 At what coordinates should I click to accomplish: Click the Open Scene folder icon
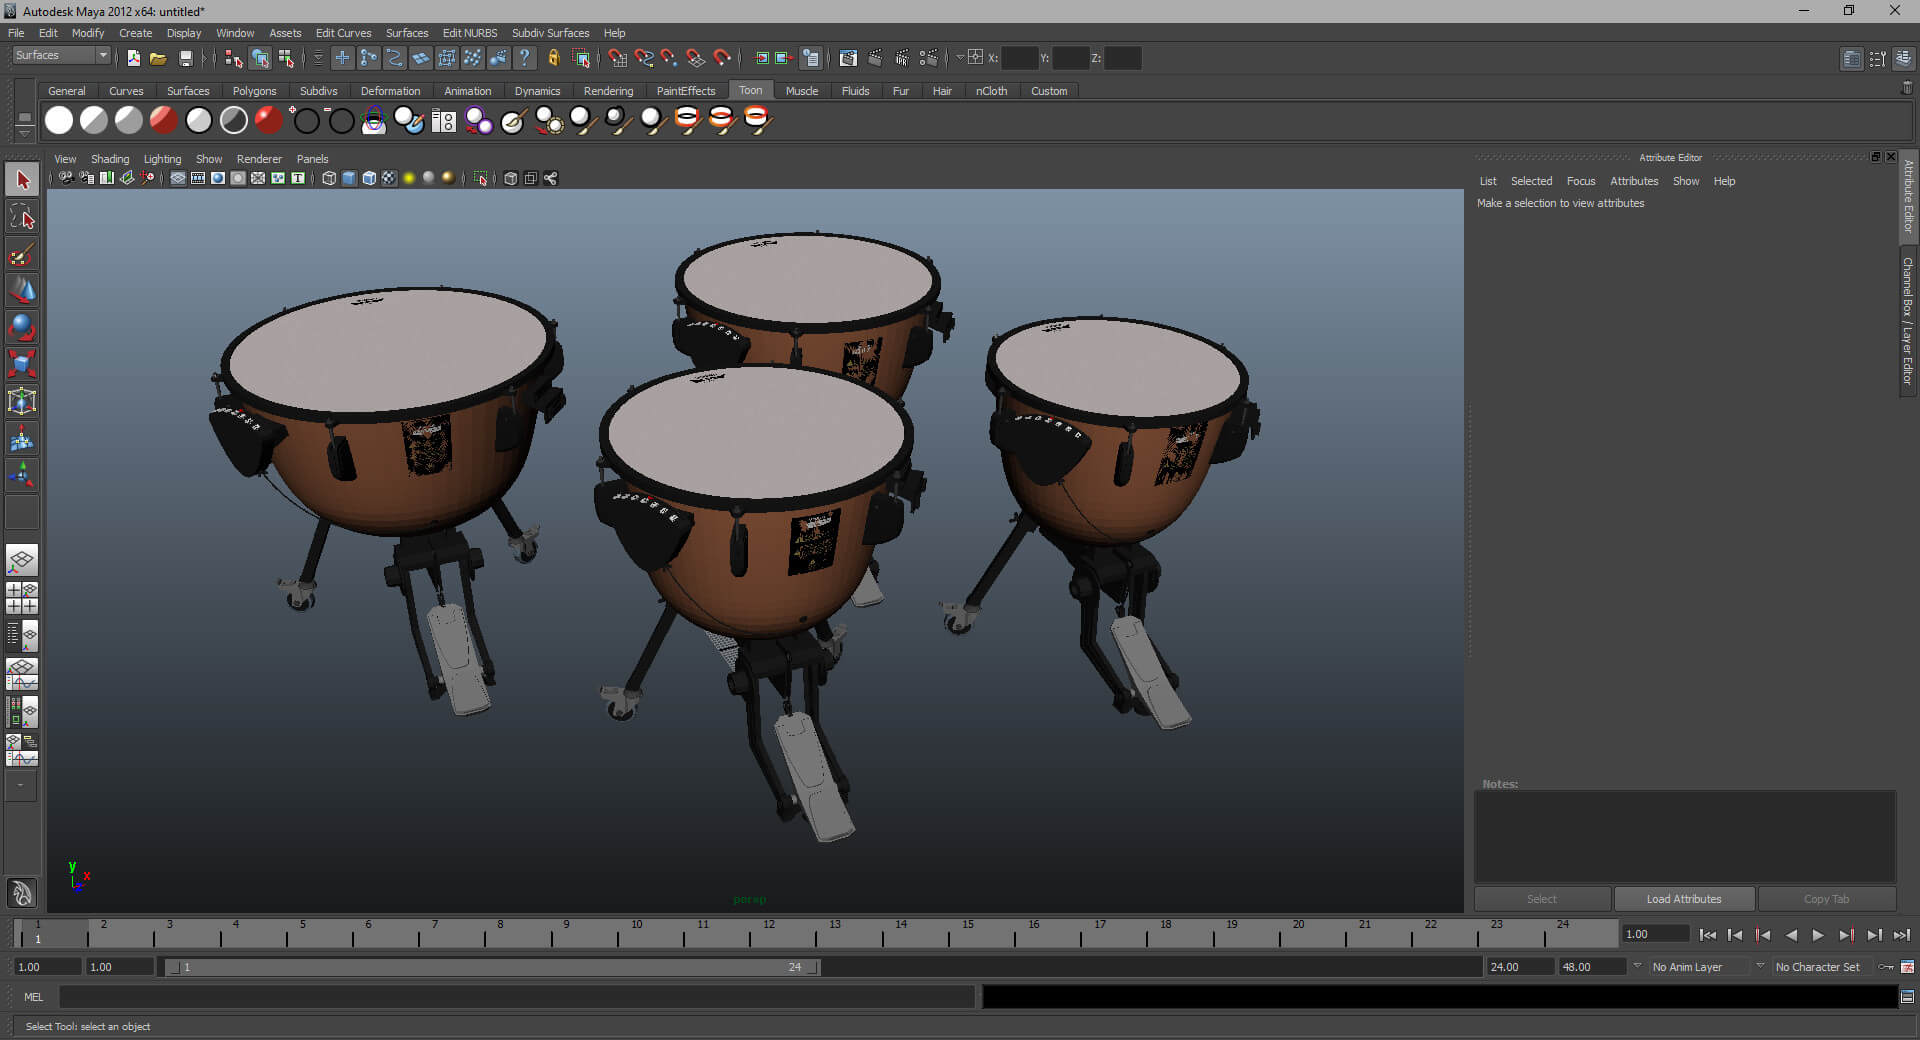158,59
